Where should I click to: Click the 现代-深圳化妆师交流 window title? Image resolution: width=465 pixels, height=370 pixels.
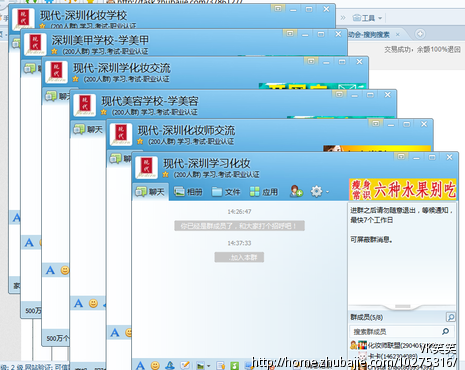[186, 130]
